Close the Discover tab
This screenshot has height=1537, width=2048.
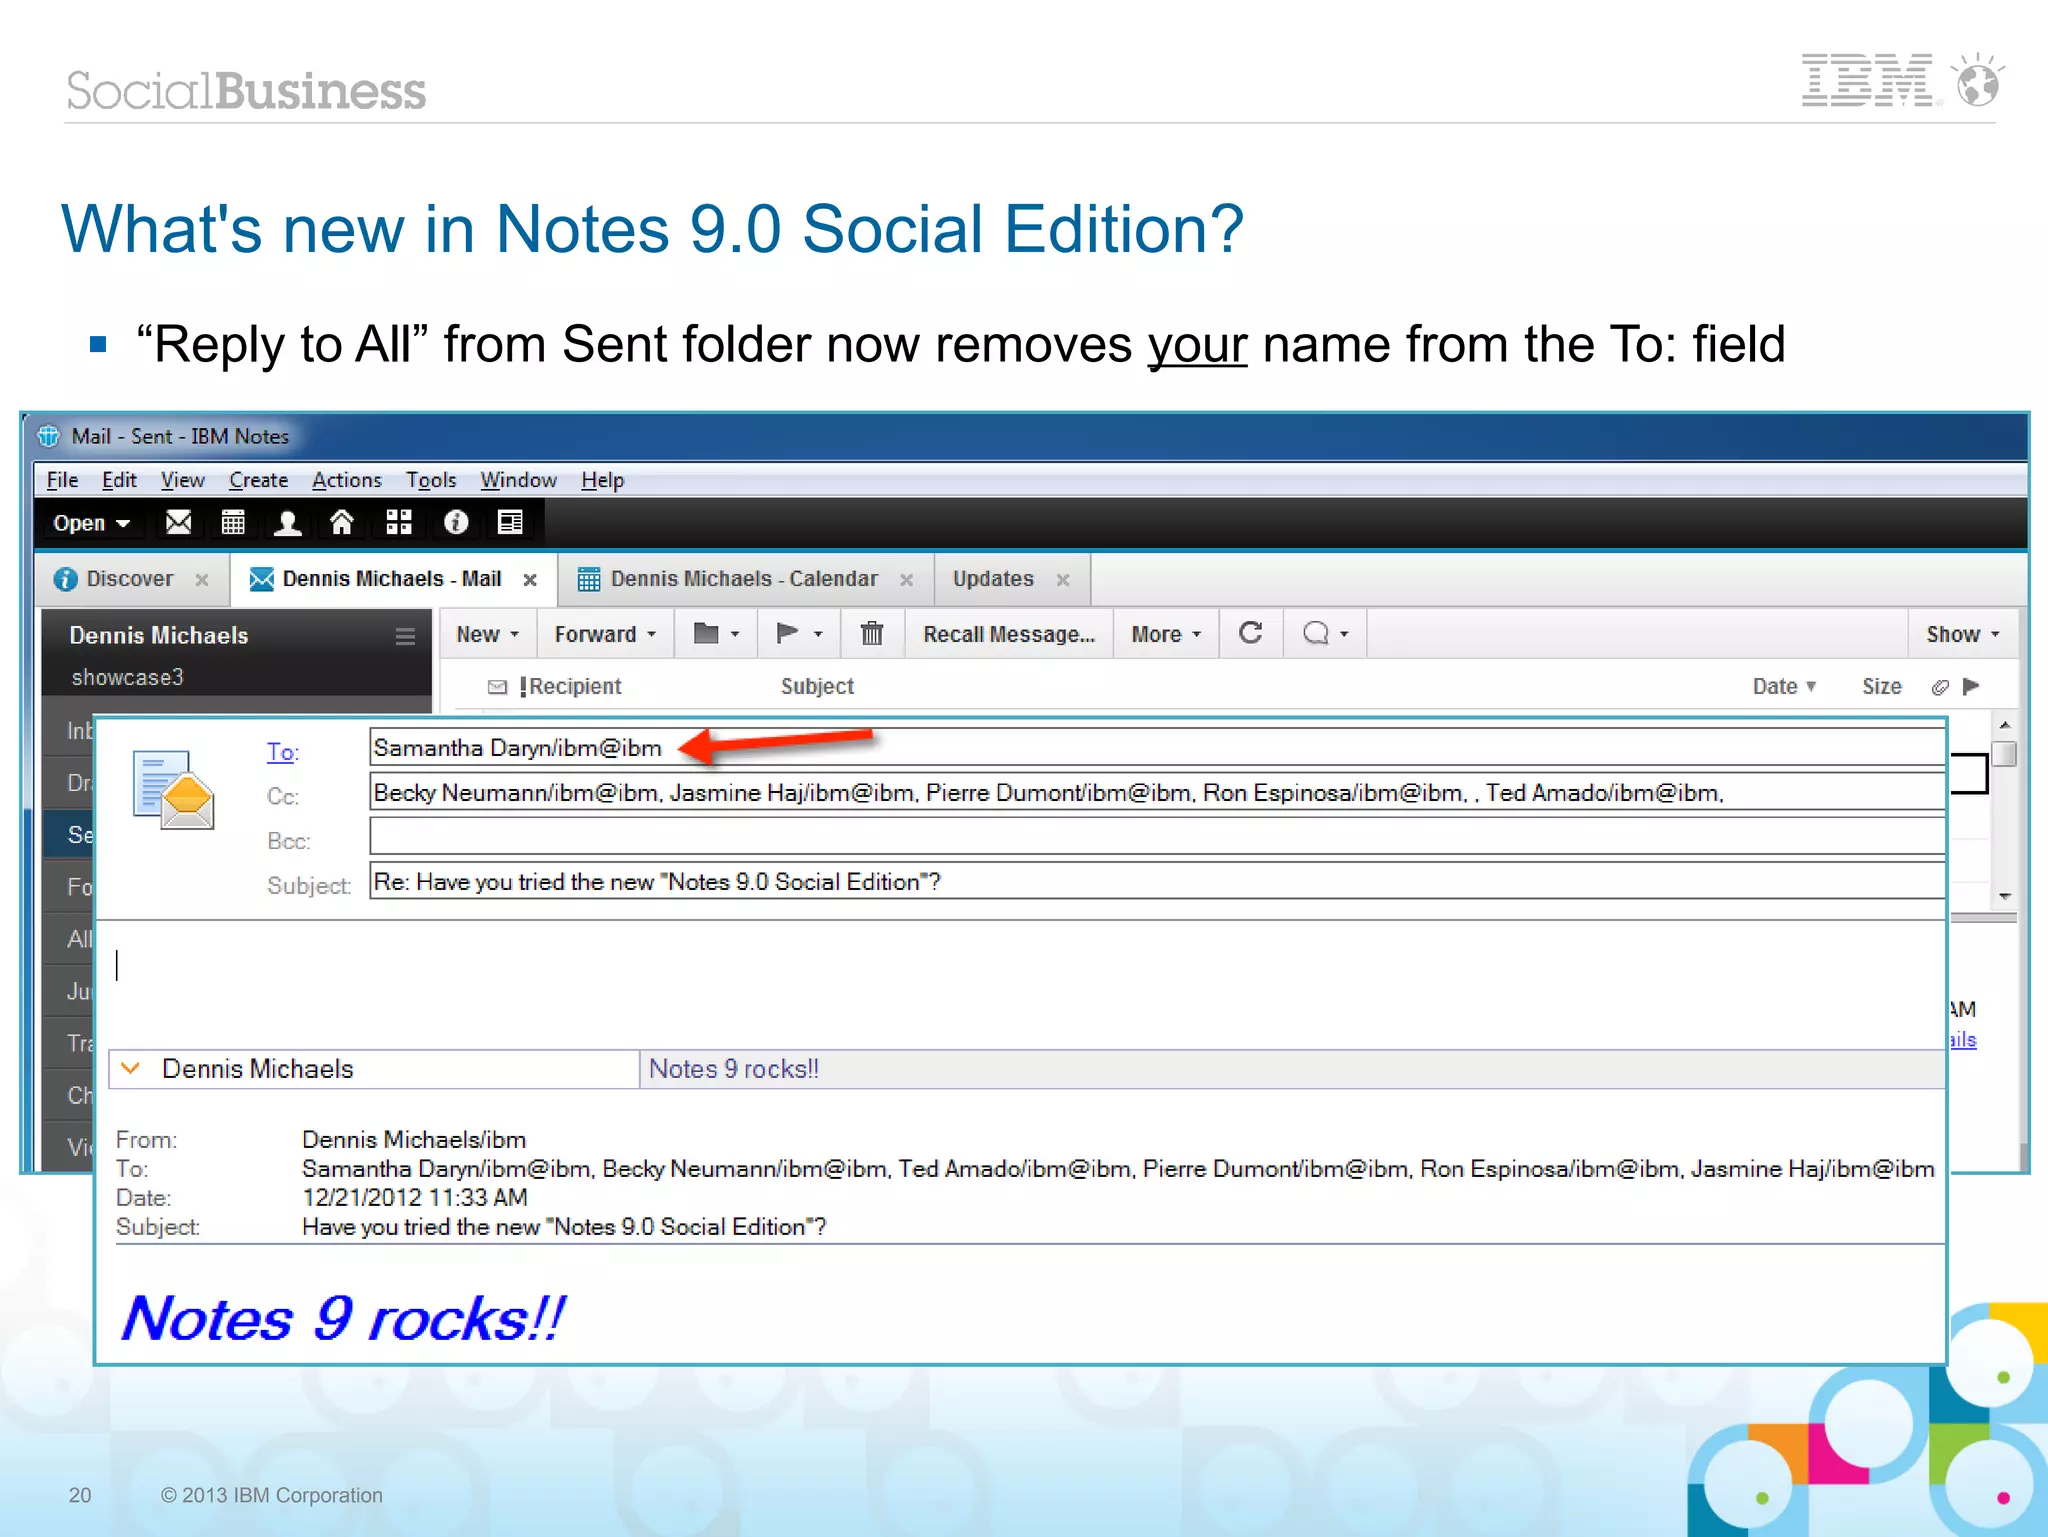(202, 580)
